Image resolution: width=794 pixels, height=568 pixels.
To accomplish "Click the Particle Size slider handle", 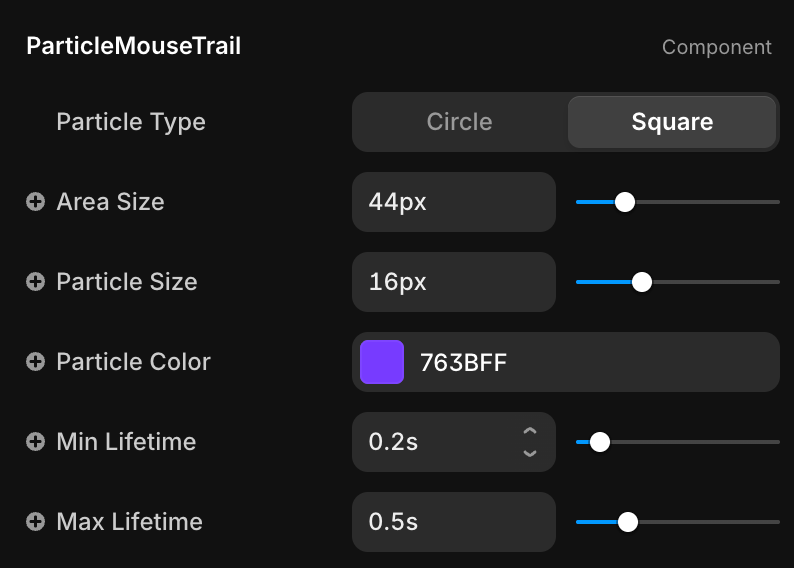I will (642, 282).
